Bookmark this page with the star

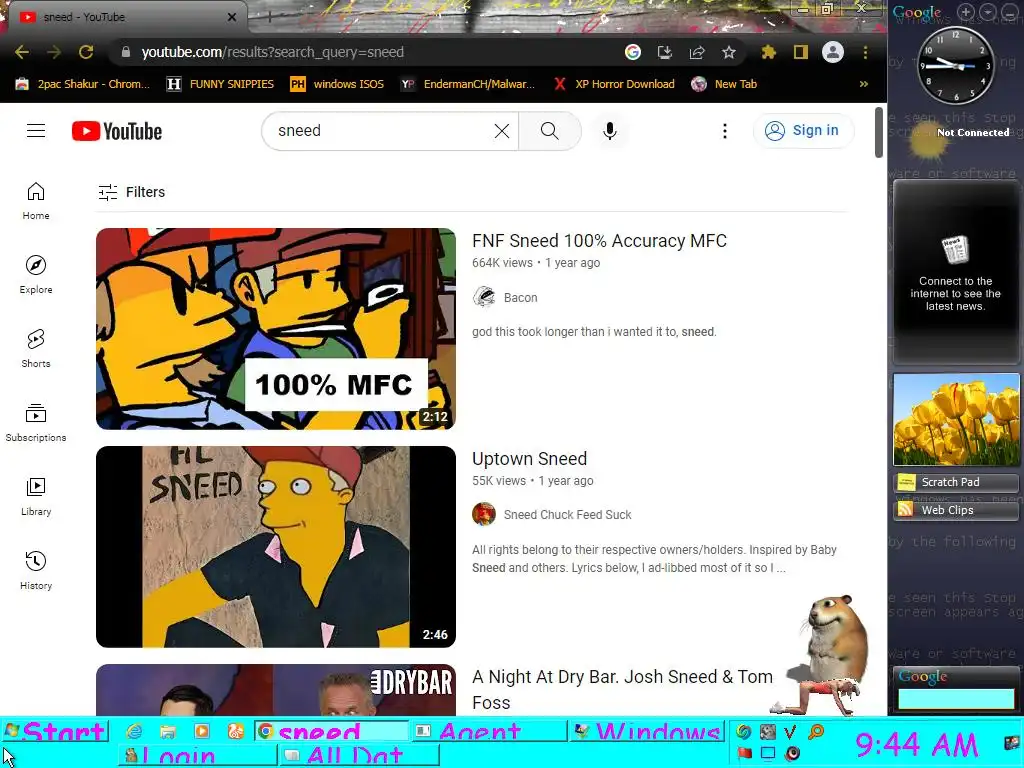click(729, 52)
